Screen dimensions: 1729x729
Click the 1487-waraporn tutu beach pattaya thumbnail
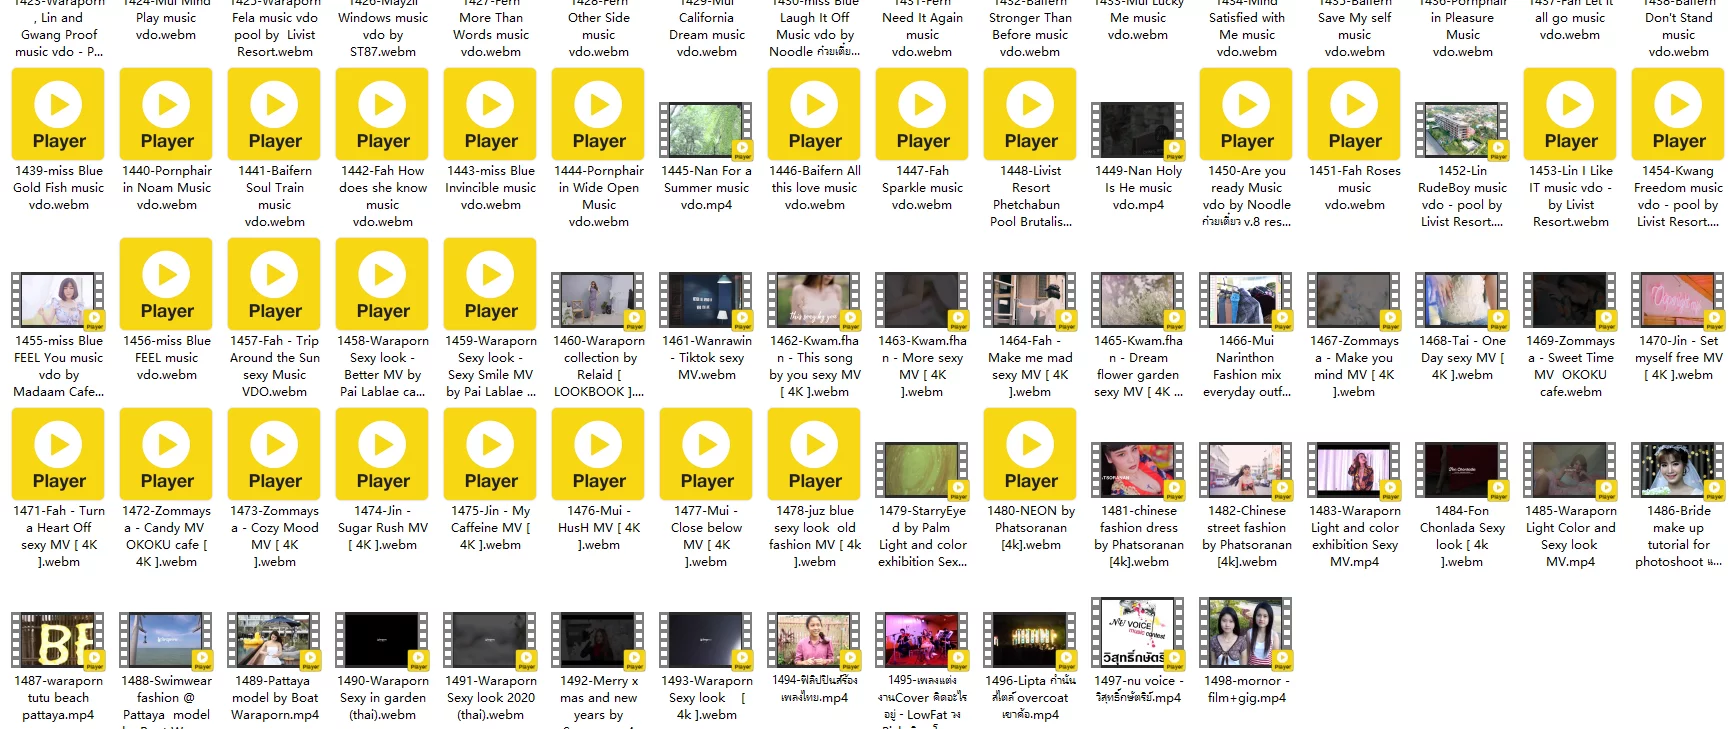click(x=58, y=640)
